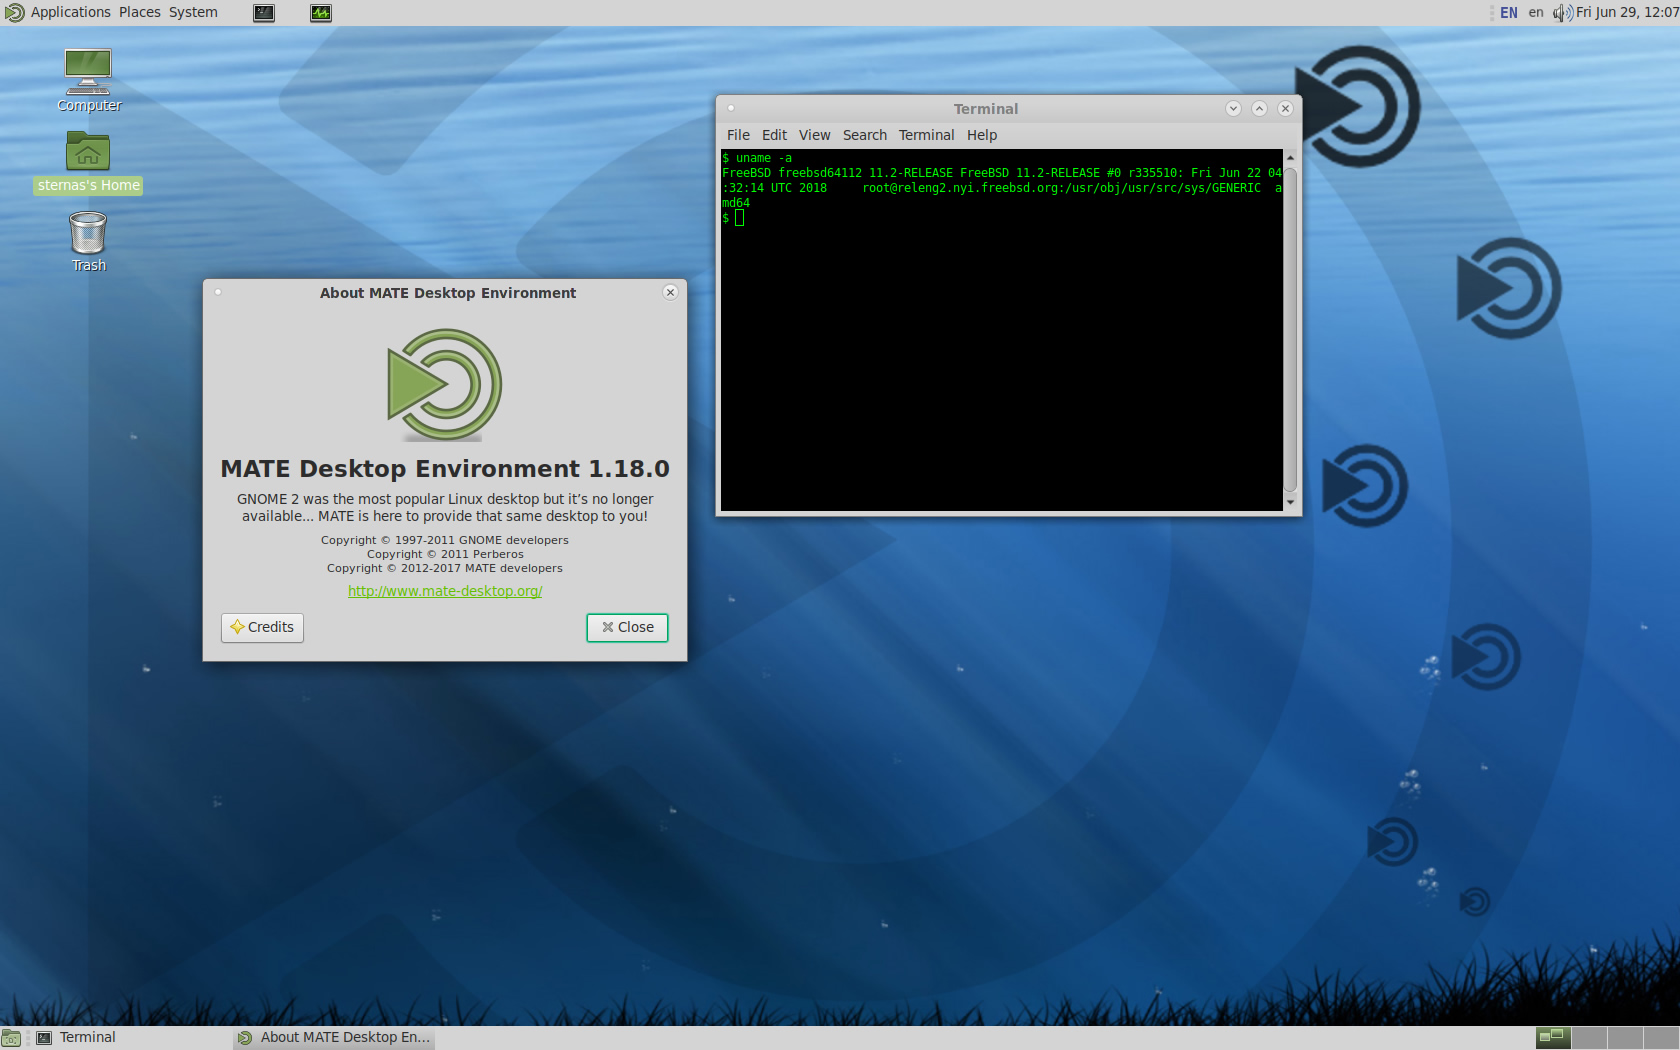Viewport: 1680px width, 1050px height.
Task: Click the 'Copyright © 1997-2011 GNOME developers' line
Action: tap(445, 540)
